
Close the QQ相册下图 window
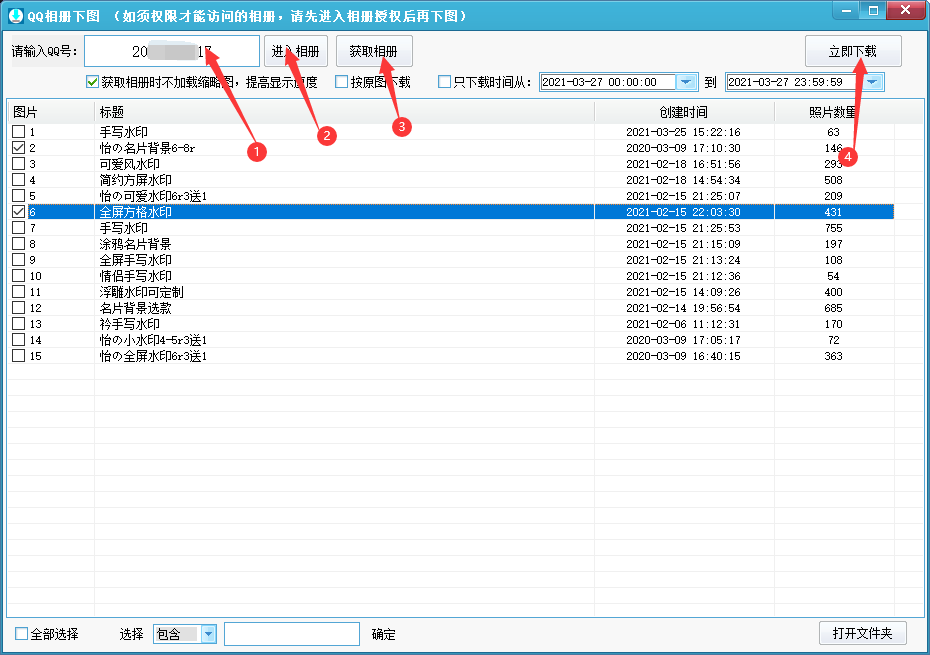tap(905, 11)
